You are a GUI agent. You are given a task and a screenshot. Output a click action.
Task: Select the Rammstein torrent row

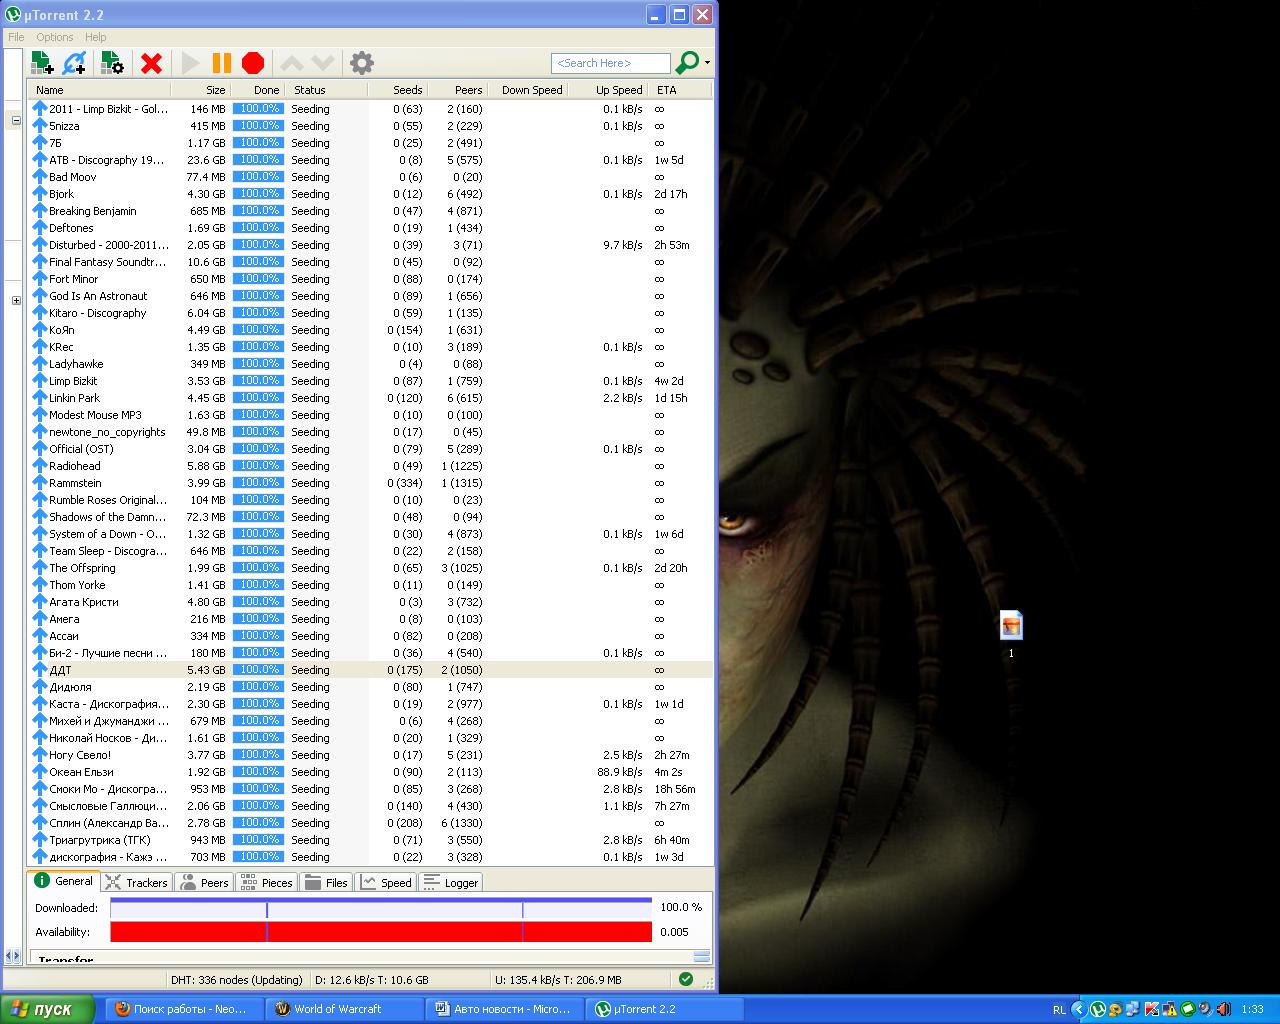(x=371, y=483)
